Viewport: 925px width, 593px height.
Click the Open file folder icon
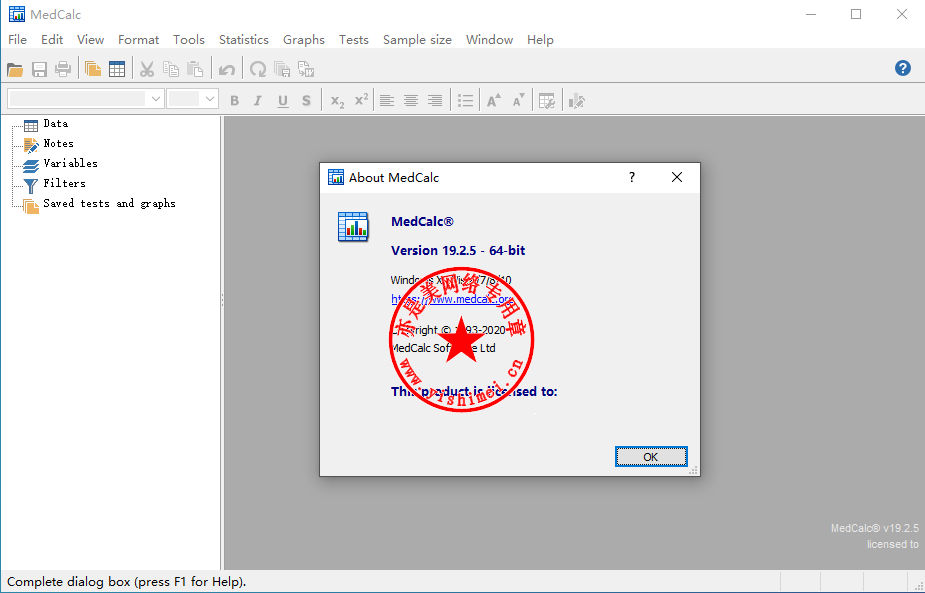15,70
